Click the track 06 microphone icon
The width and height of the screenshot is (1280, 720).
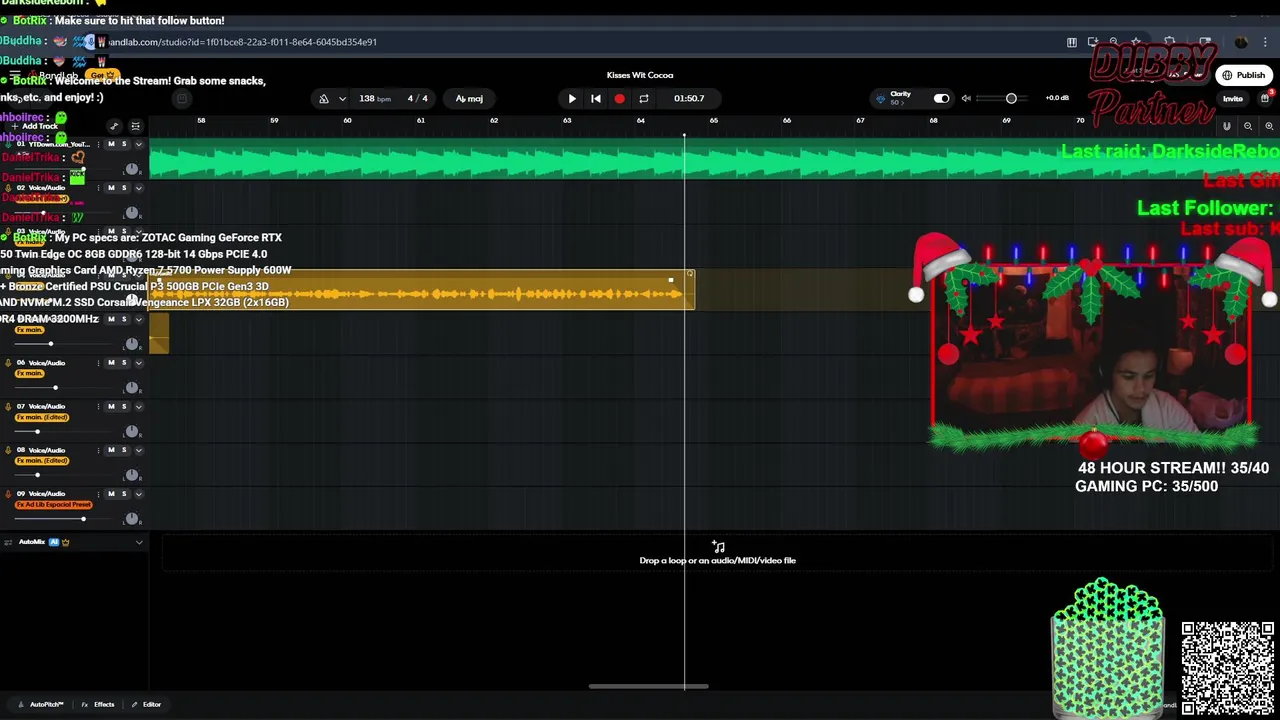(8, 363)
